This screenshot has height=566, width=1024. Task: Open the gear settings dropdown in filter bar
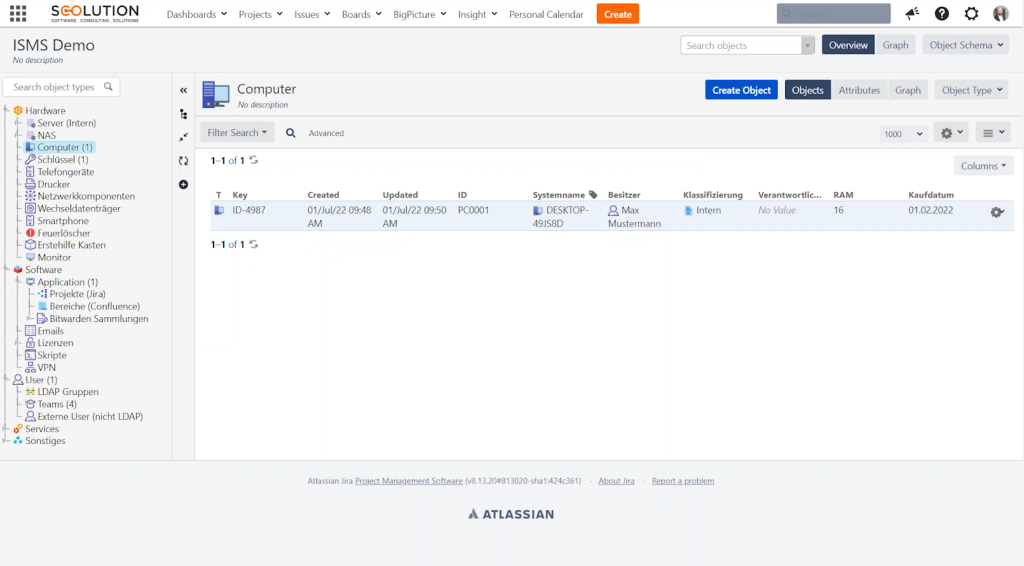(952, 133)
